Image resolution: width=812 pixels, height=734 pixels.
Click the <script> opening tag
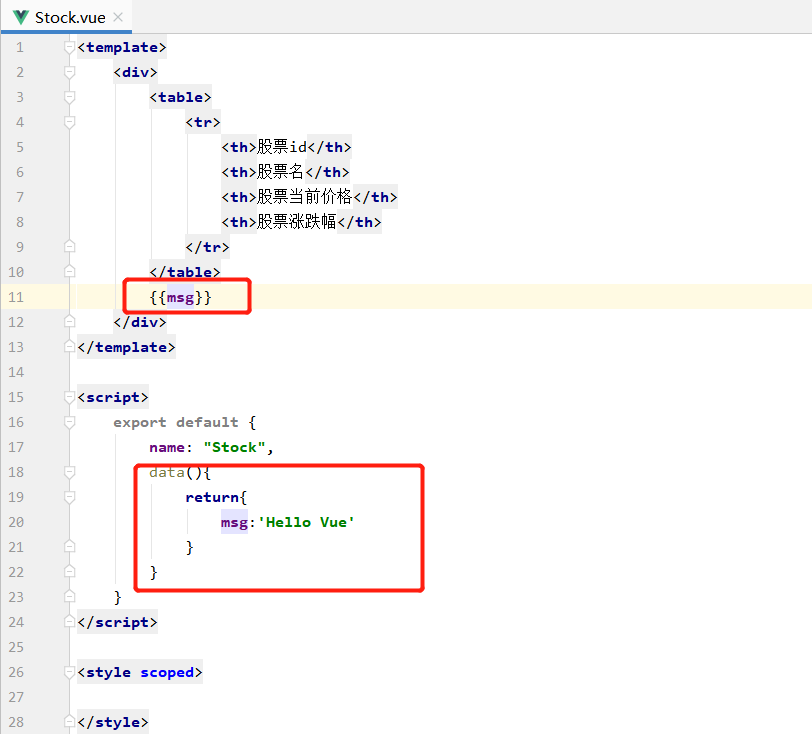113,397
